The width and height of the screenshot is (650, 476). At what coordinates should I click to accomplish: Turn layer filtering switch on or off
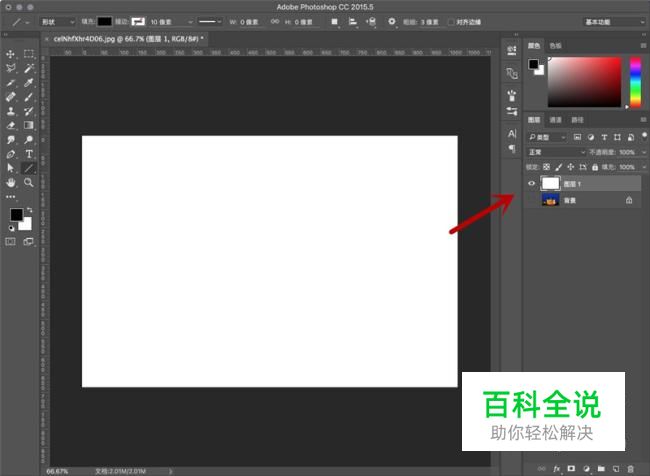[644, 136]
